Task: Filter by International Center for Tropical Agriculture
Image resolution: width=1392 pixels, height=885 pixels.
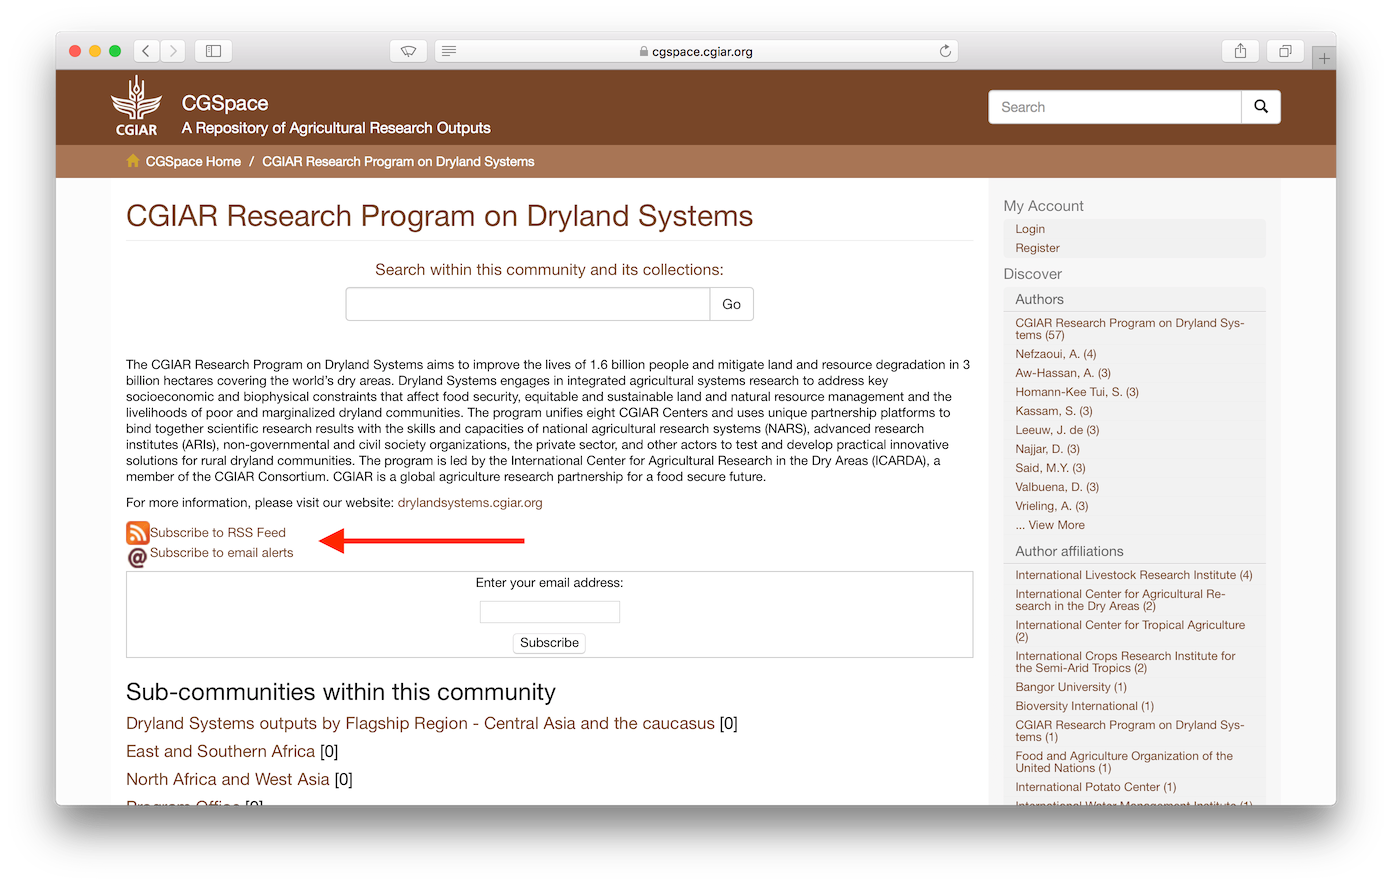Action: tap(1130, 631)
